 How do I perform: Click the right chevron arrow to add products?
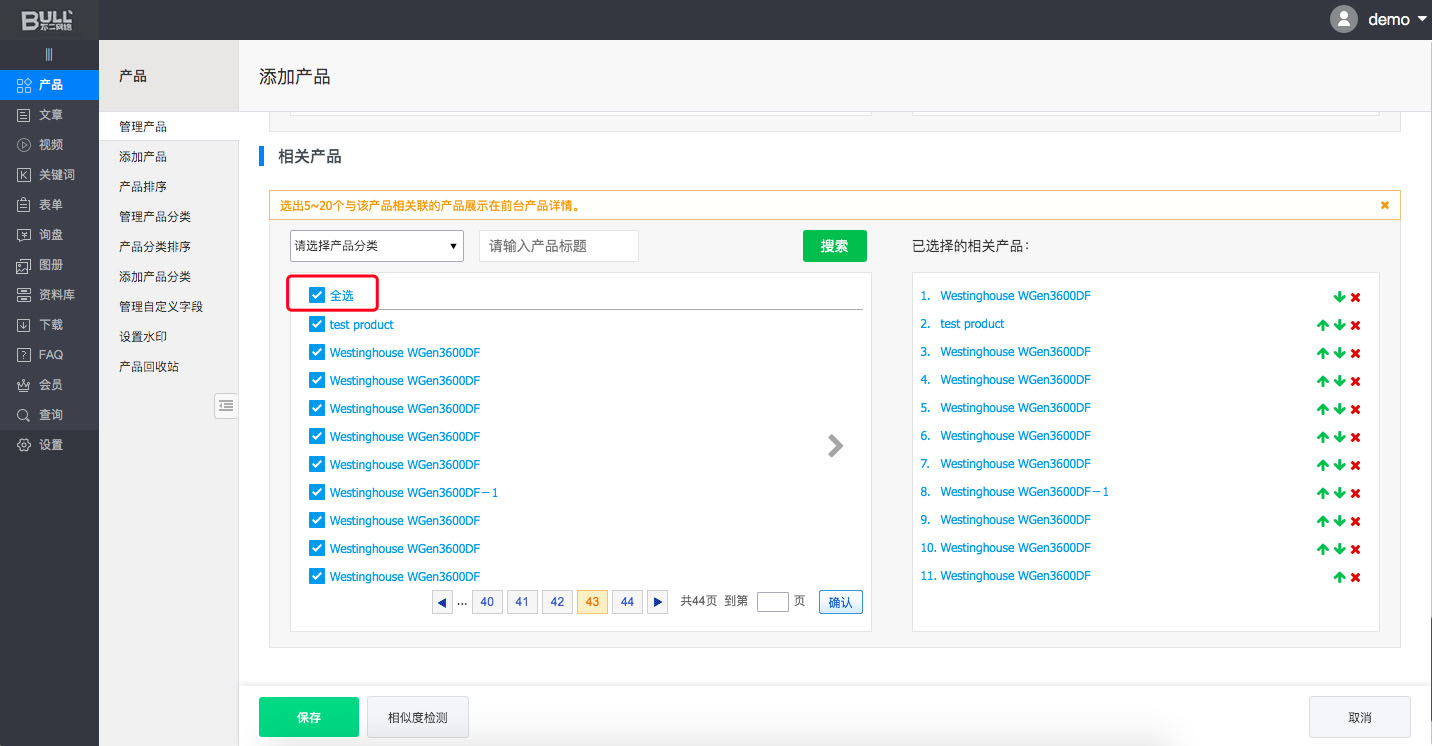[835, 446]
